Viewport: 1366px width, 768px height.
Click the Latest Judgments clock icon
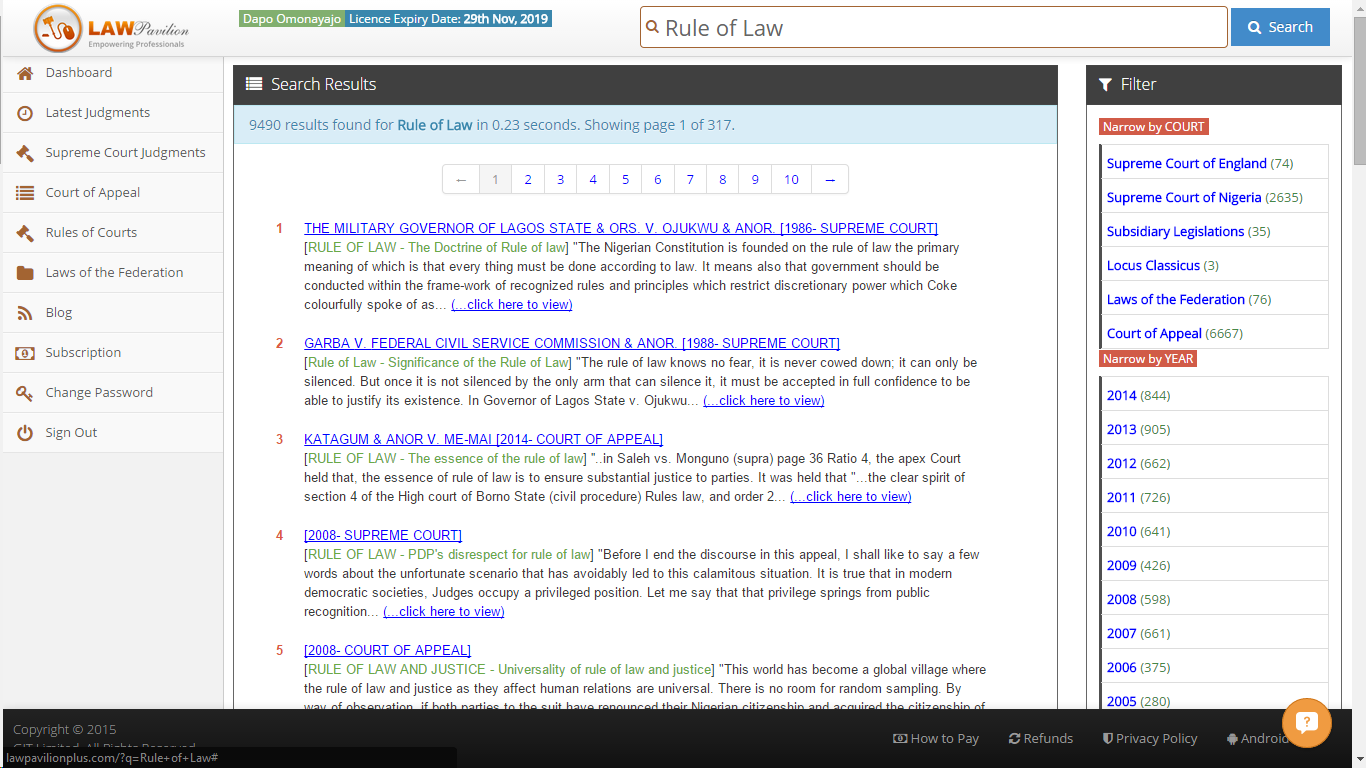(x=25, y=113)
